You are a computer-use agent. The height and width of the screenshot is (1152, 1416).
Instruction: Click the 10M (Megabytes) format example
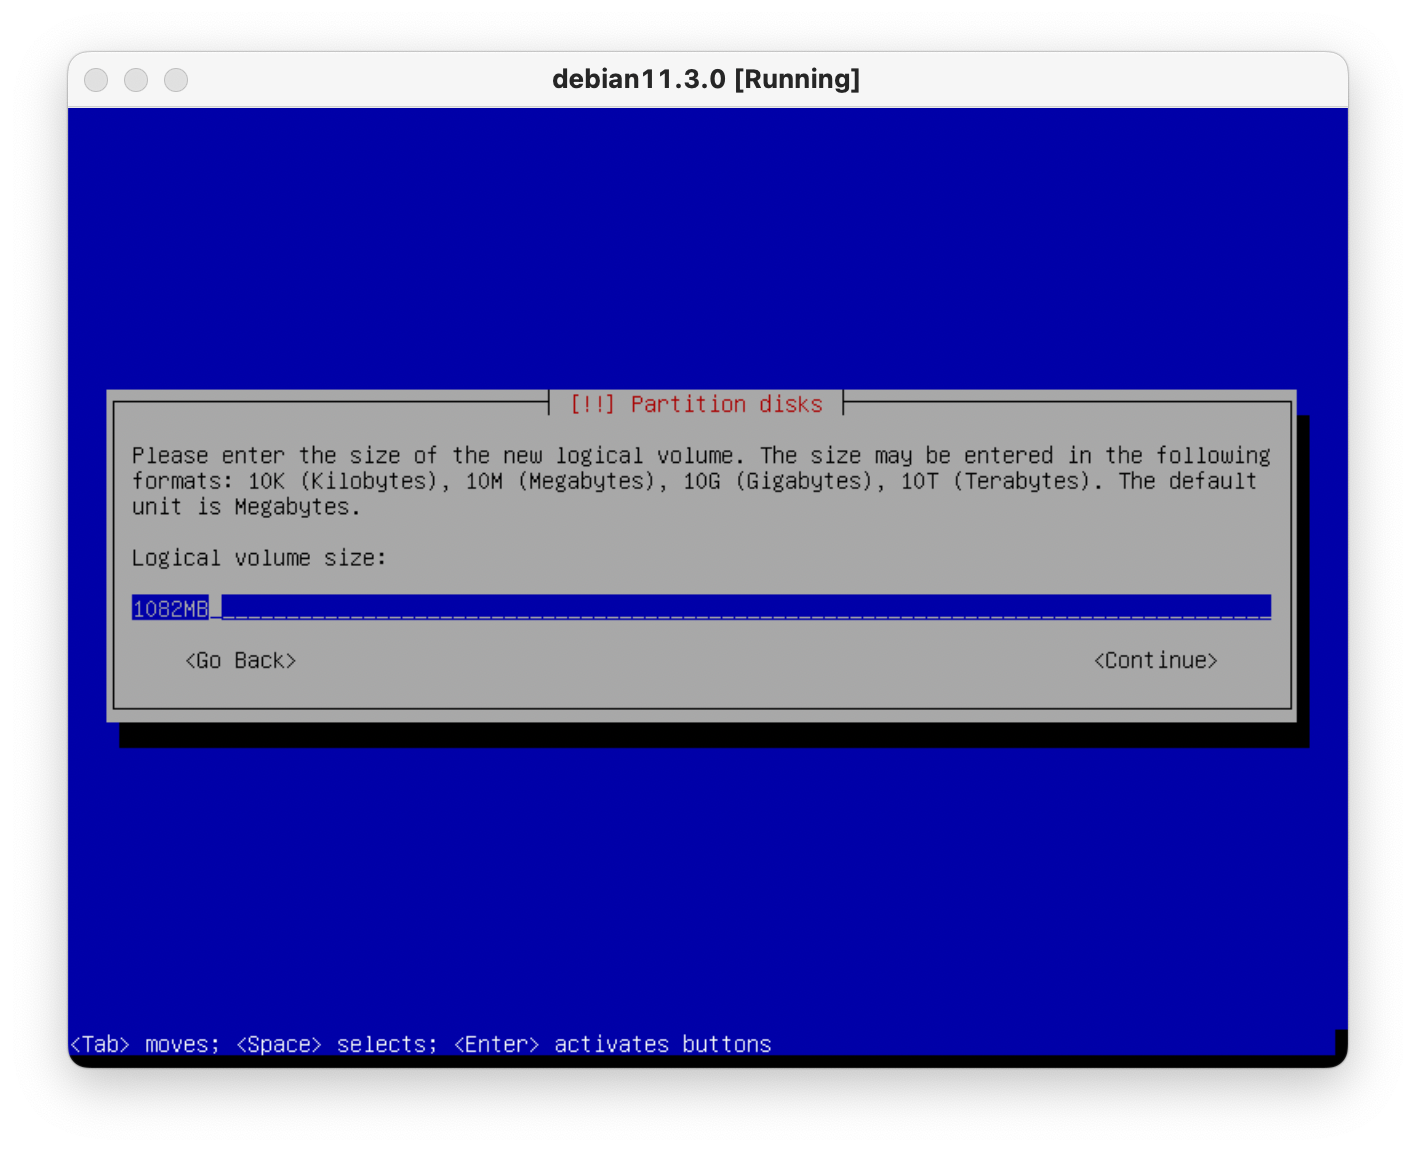click(x=560, y=481)
